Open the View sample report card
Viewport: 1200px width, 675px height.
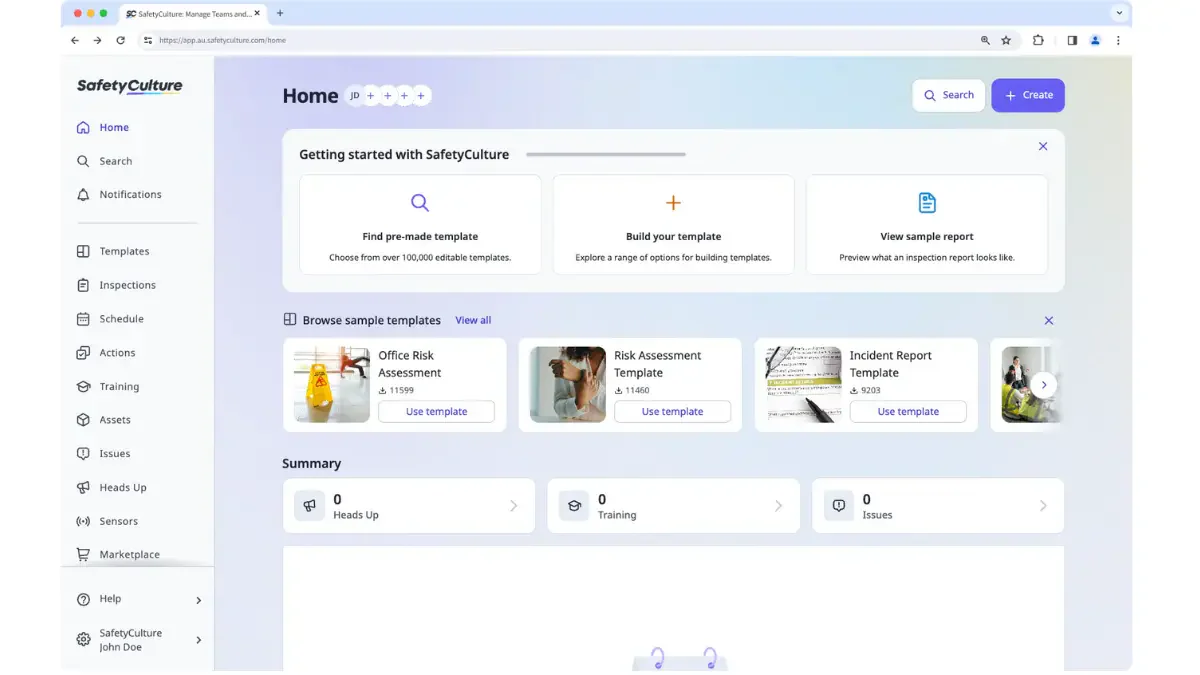pos(927,225)
